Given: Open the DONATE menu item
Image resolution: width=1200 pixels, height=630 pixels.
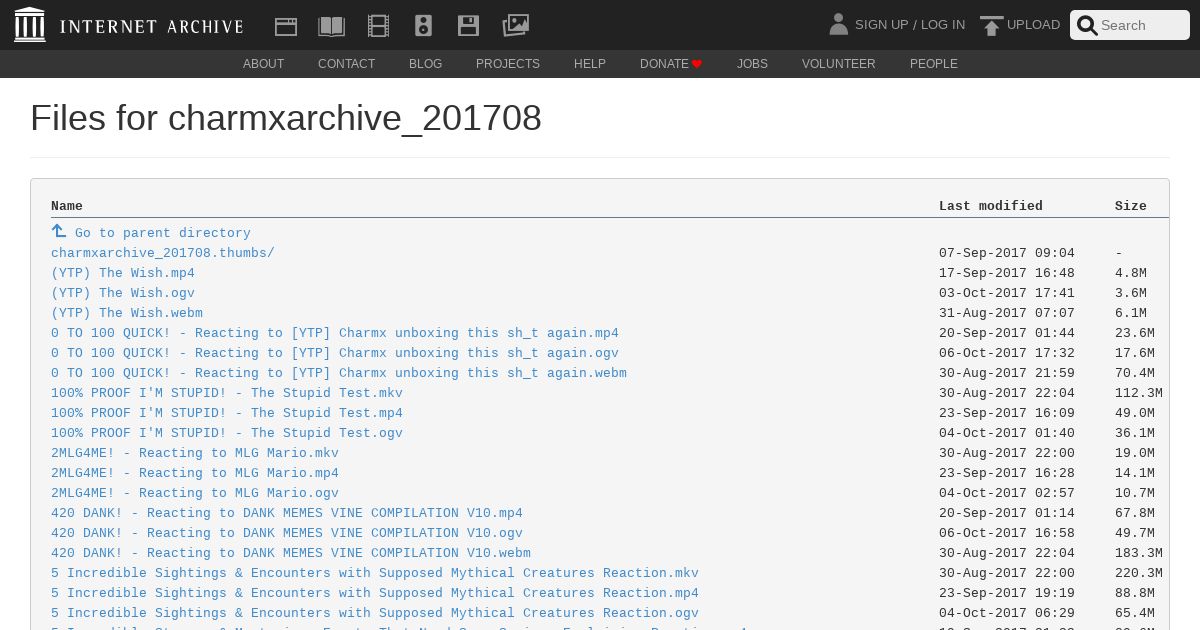Looking at the screenshot, I should tap(671, 64).
